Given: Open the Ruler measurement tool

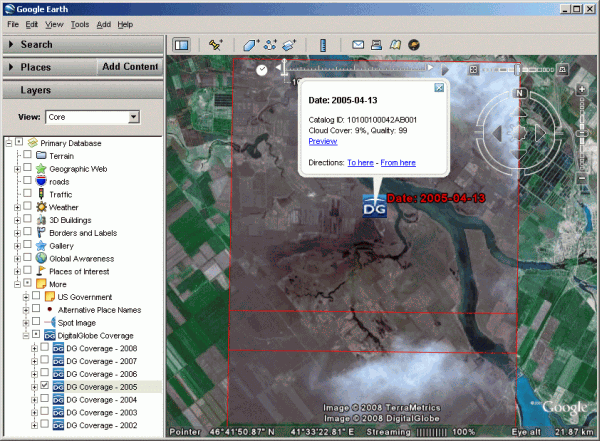Looking at the screenshot, I should pos(323,45).
